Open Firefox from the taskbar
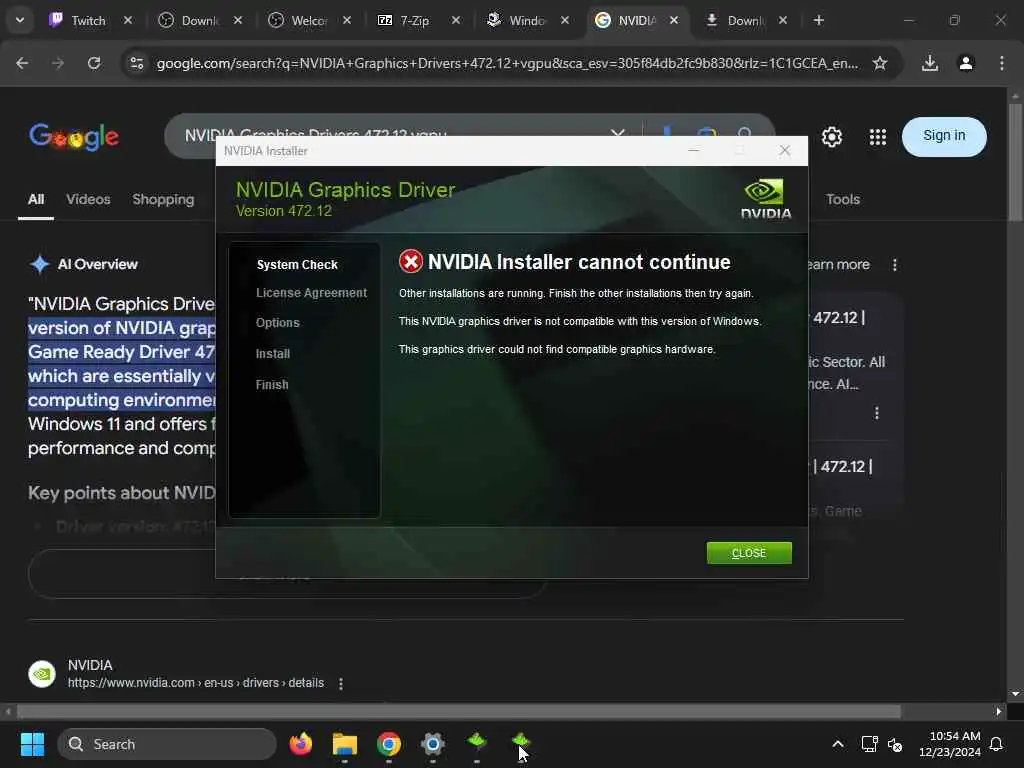1024x768 pixels. click(x=300, y=744)
